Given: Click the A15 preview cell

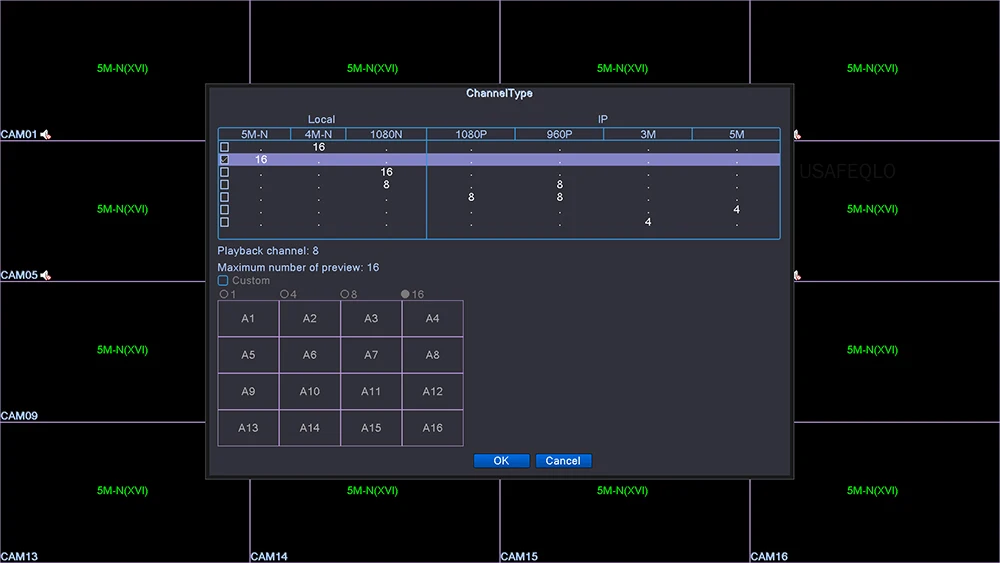Looking at the screenshot, I should click(371, 428).
